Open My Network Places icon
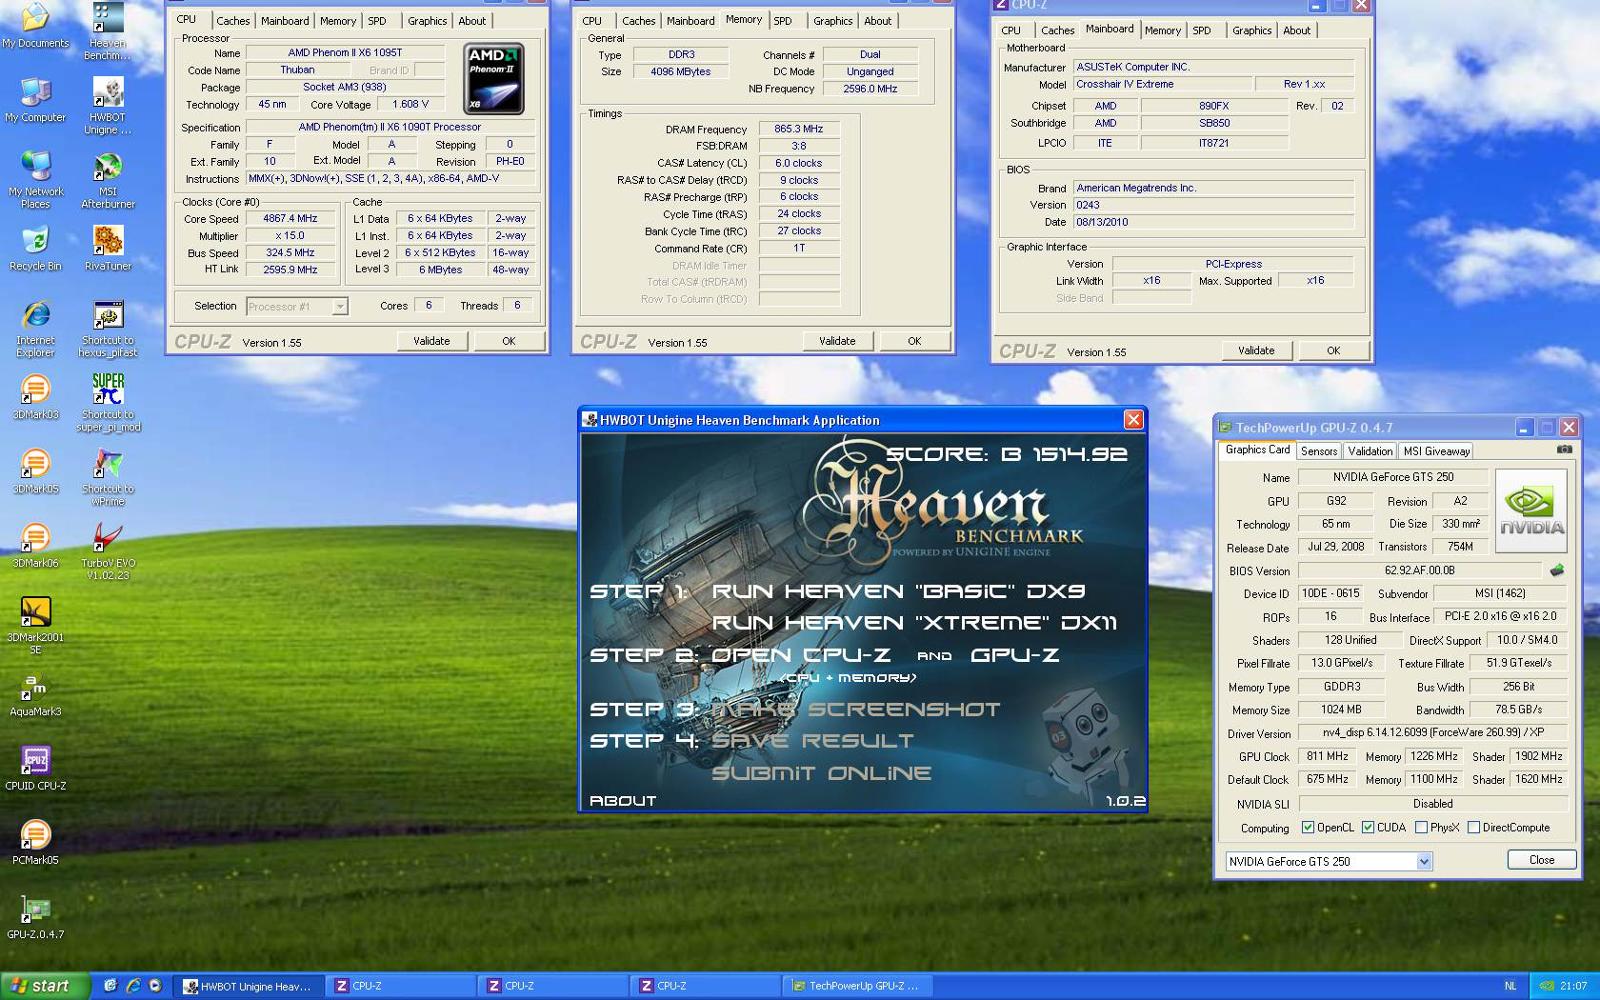Viewport: 1600px width, 1000px height. (35, 180)
